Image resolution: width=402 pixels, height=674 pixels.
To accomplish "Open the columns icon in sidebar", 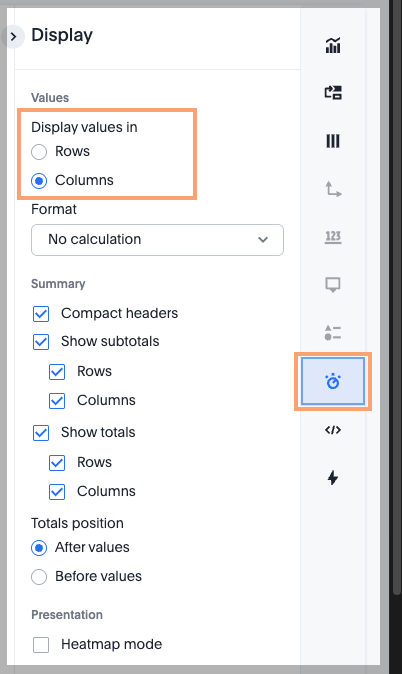I will [x=333, y=141].
